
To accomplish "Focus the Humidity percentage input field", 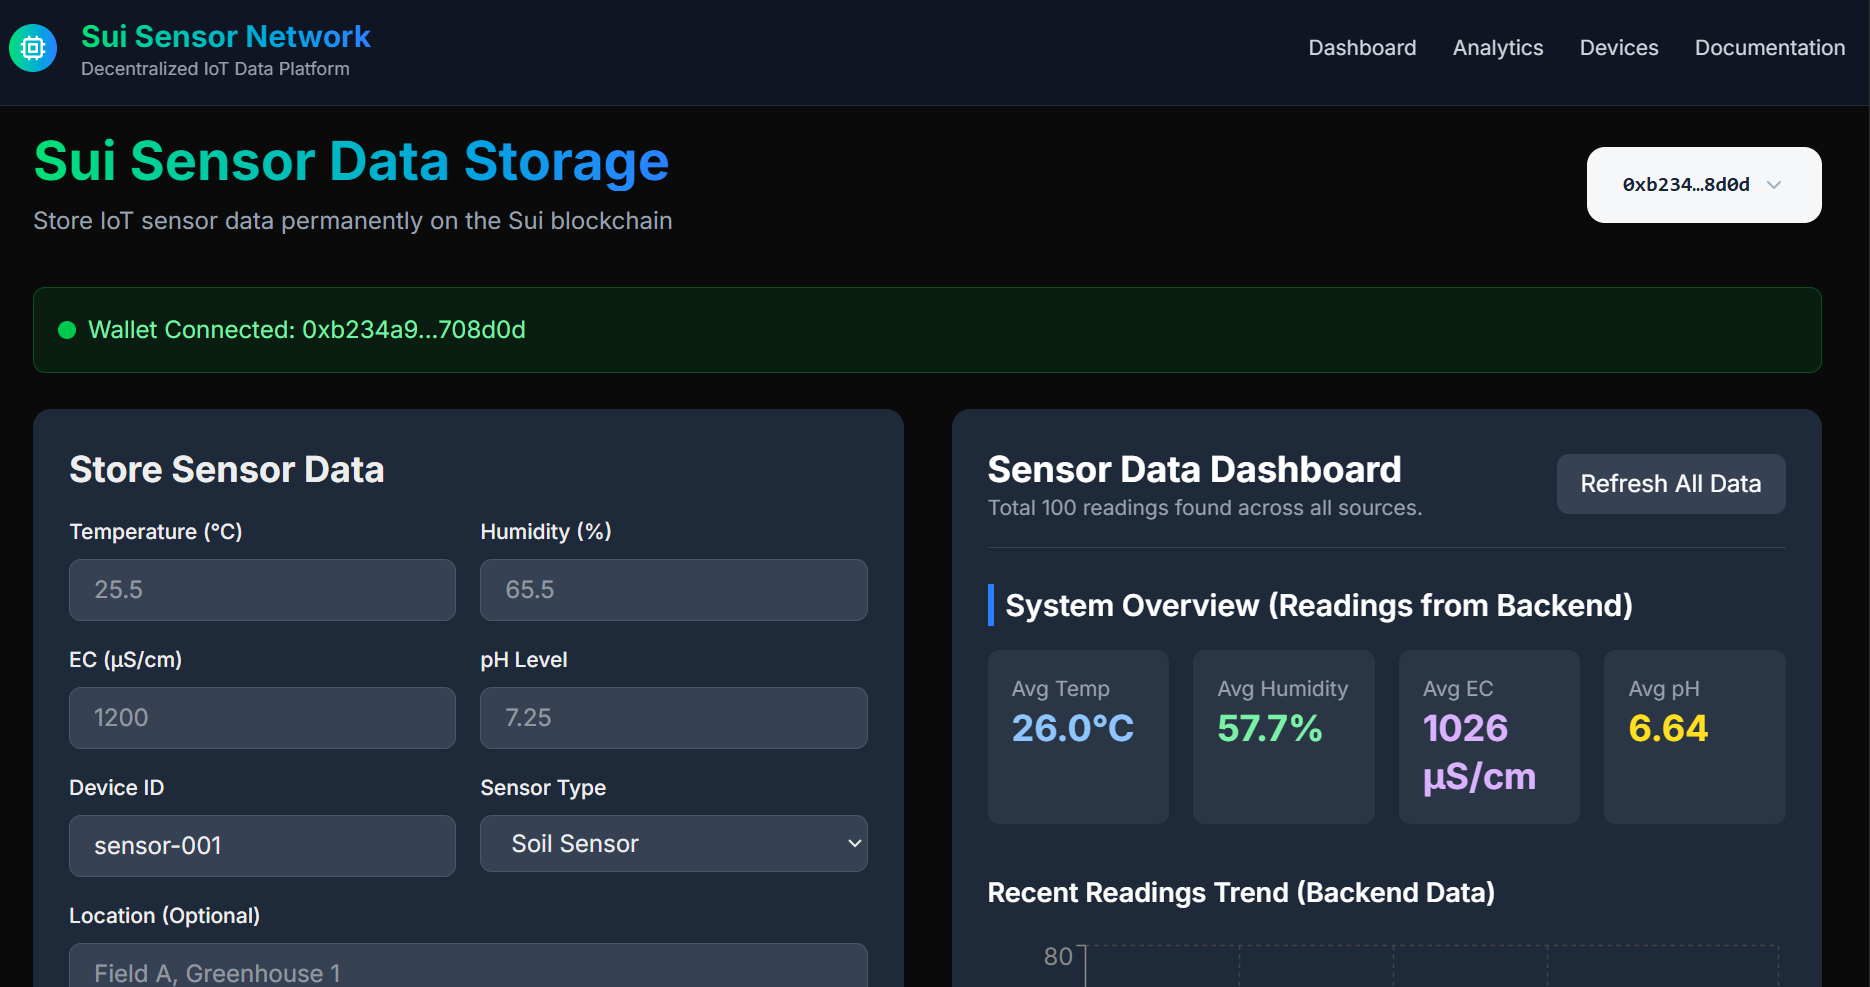I will click(673, 589).
